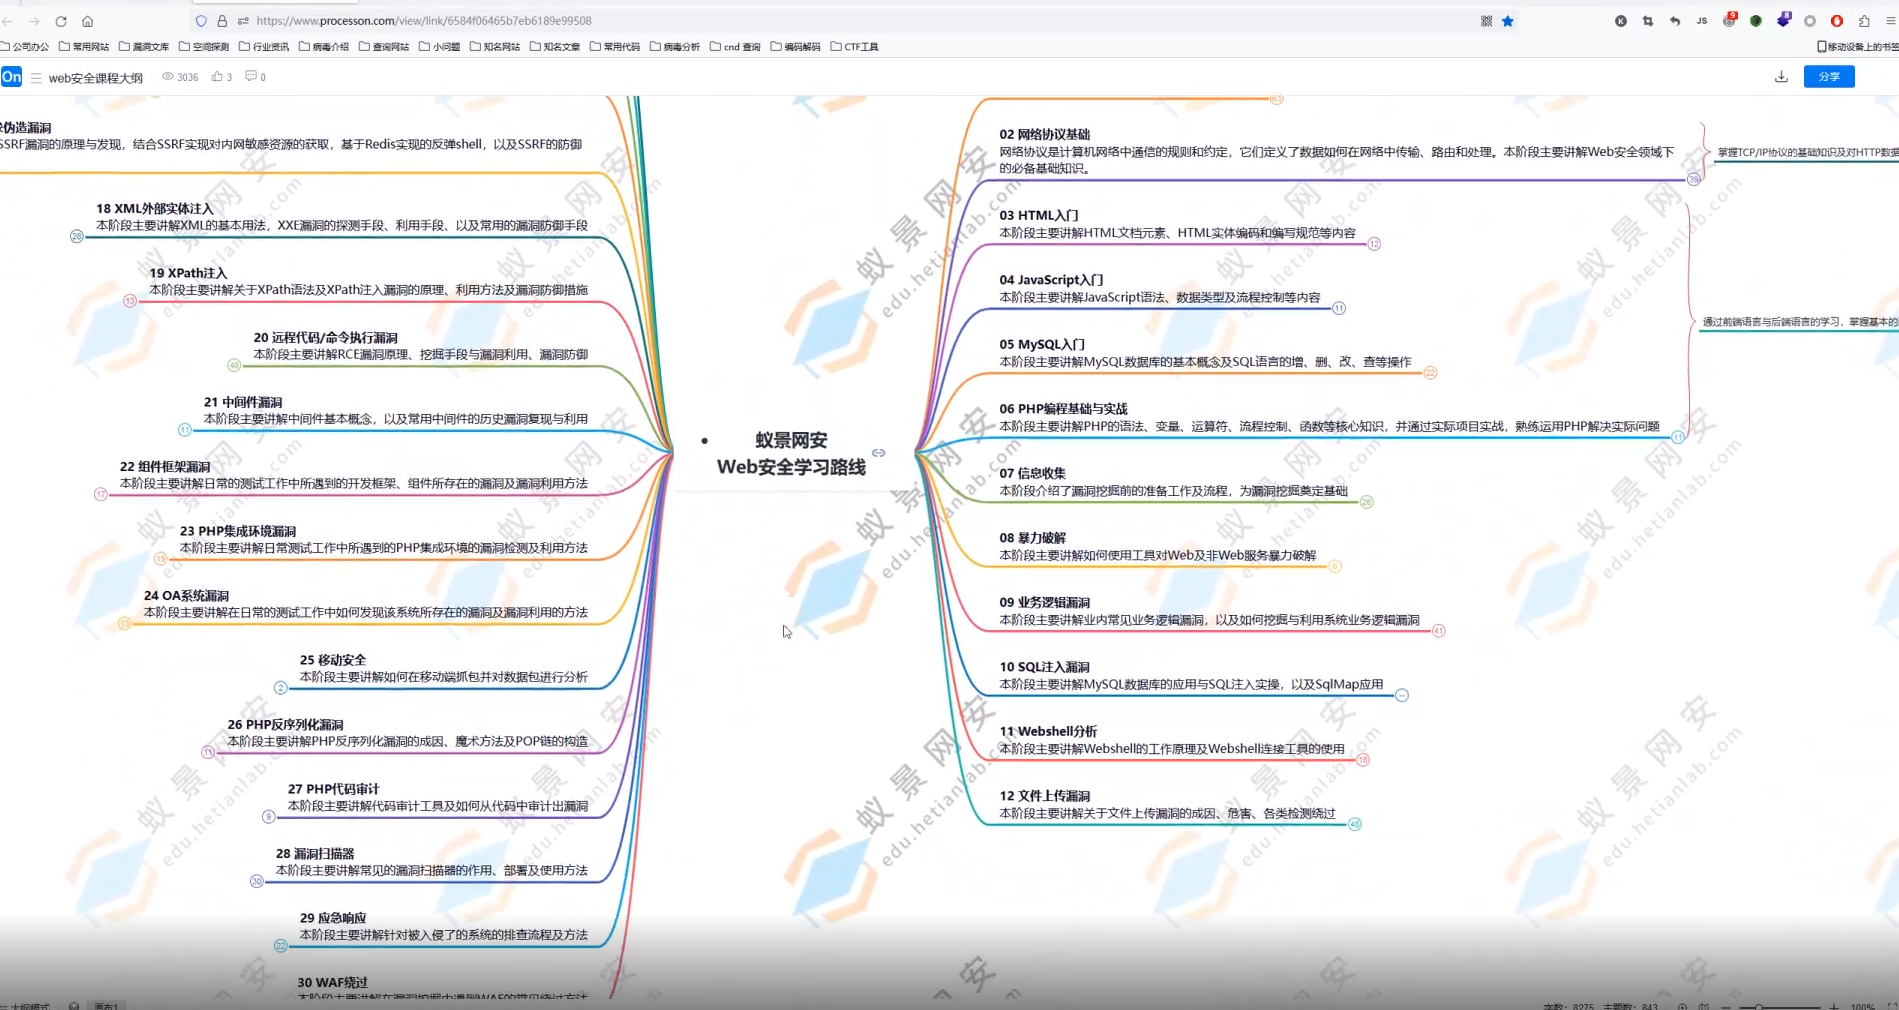Open the 知名文章 bookmarks folder
Image resolution: width=1899 pixels, height=1010 pixels.
(555, 47)
